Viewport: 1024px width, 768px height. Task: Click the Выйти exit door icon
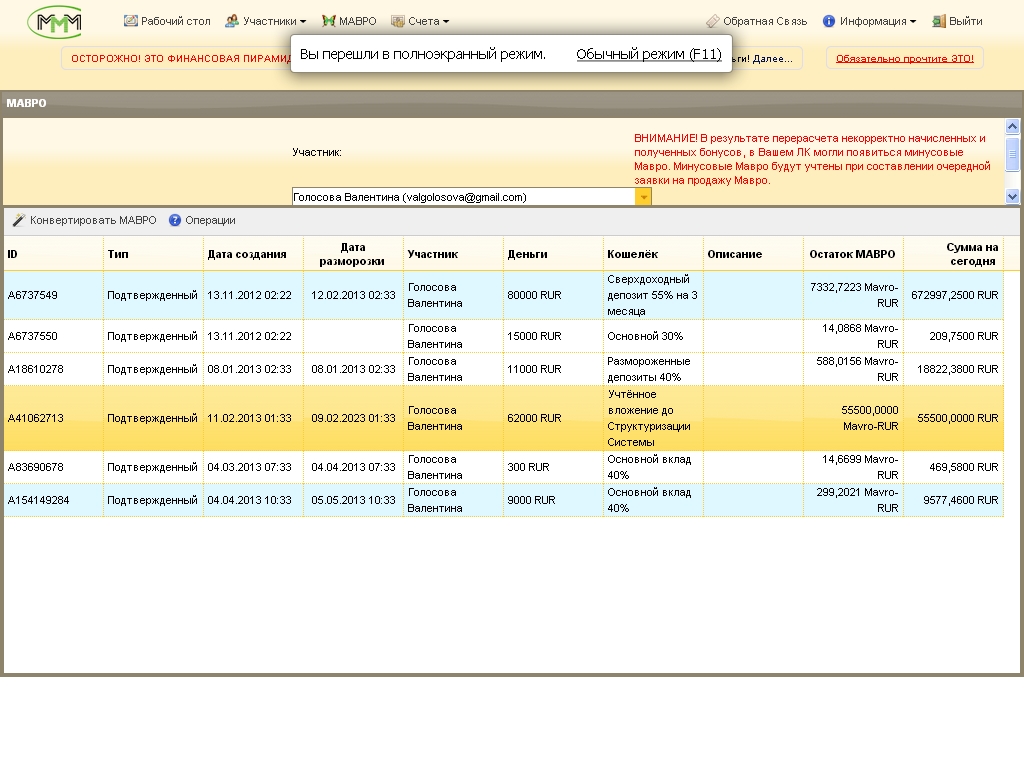pos(938,21)
